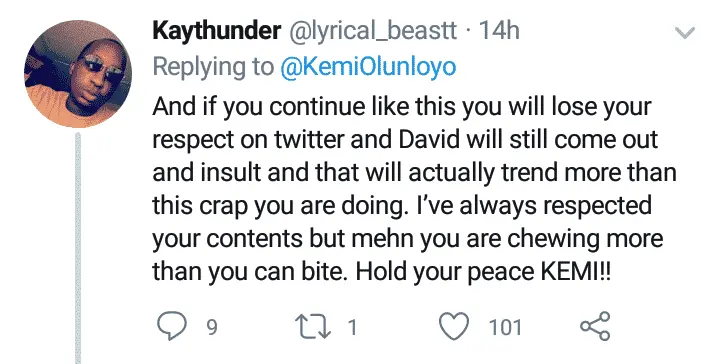Image resolution: width=720 pixels, height=364 pixels.
Task: Click the vertical thread line below avatar
Action: 78,248
